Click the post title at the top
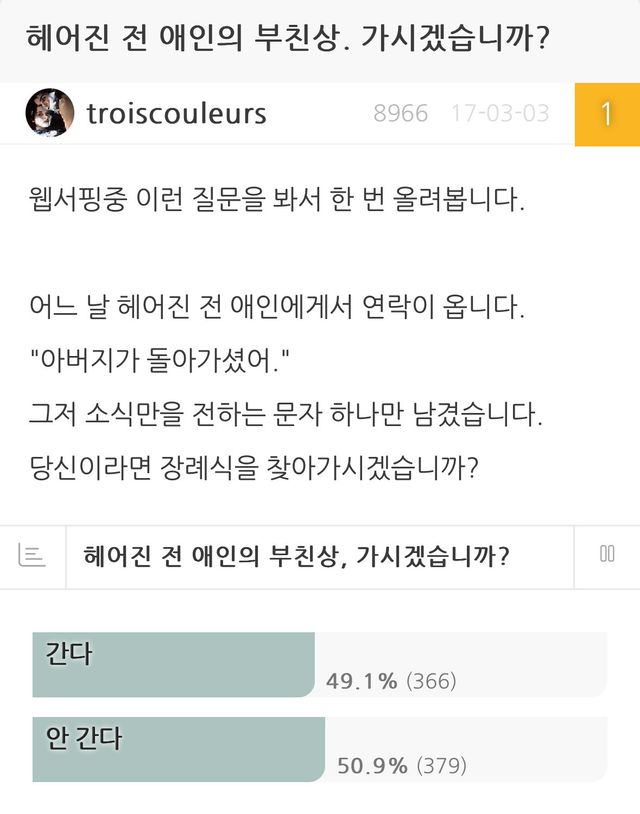Viewport: 640px width, 814px height. pos(291,40)
